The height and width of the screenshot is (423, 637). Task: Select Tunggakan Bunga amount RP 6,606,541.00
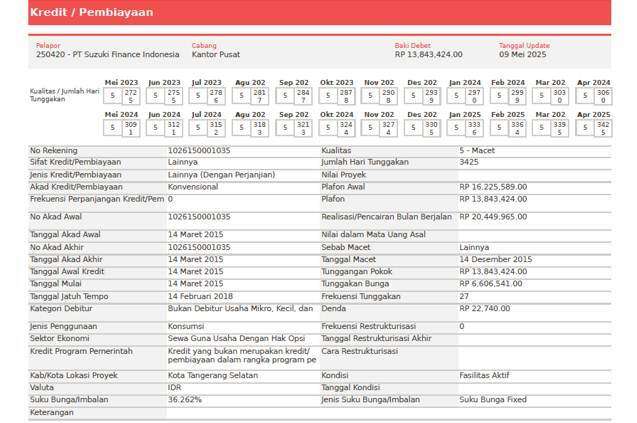(x=490, y=284)
